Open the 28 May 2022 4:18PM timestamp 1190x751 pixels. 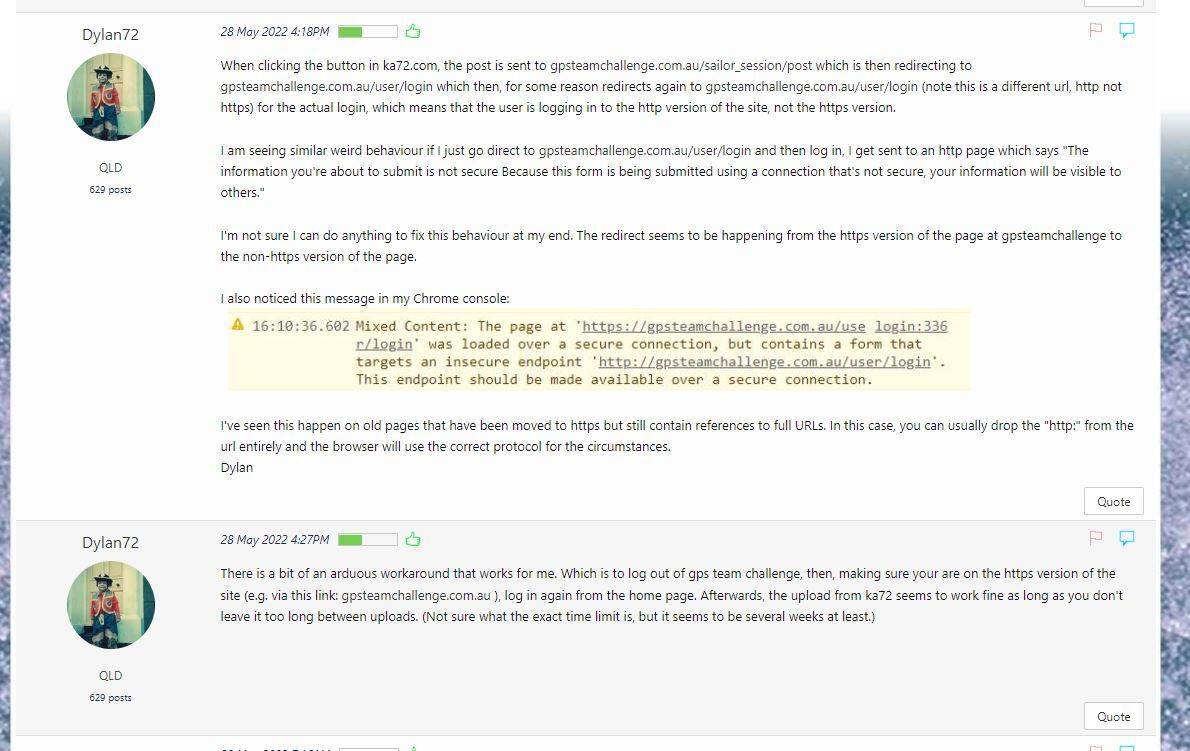click(x=275, y=32)
